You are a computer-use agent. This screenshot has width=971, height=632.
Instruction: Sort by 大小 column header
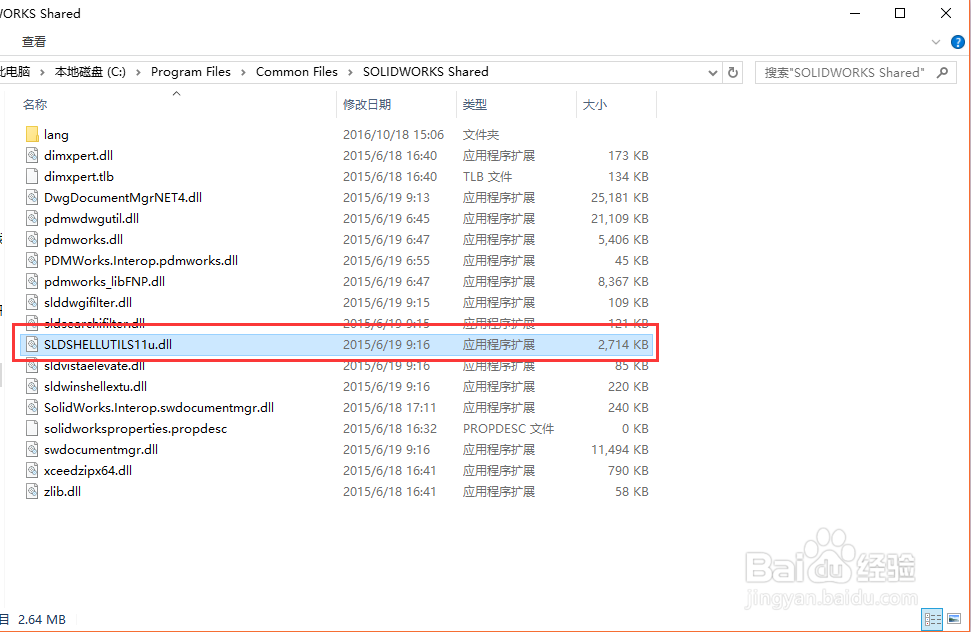pos(594,105)
